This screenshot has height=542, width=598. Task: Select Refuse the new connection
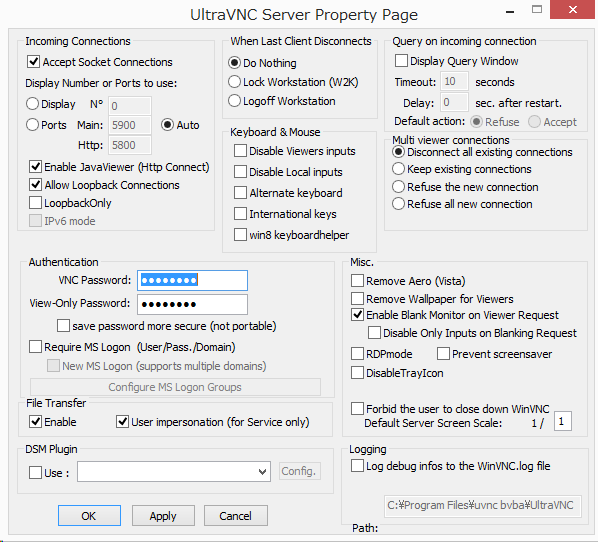point(398,187)
